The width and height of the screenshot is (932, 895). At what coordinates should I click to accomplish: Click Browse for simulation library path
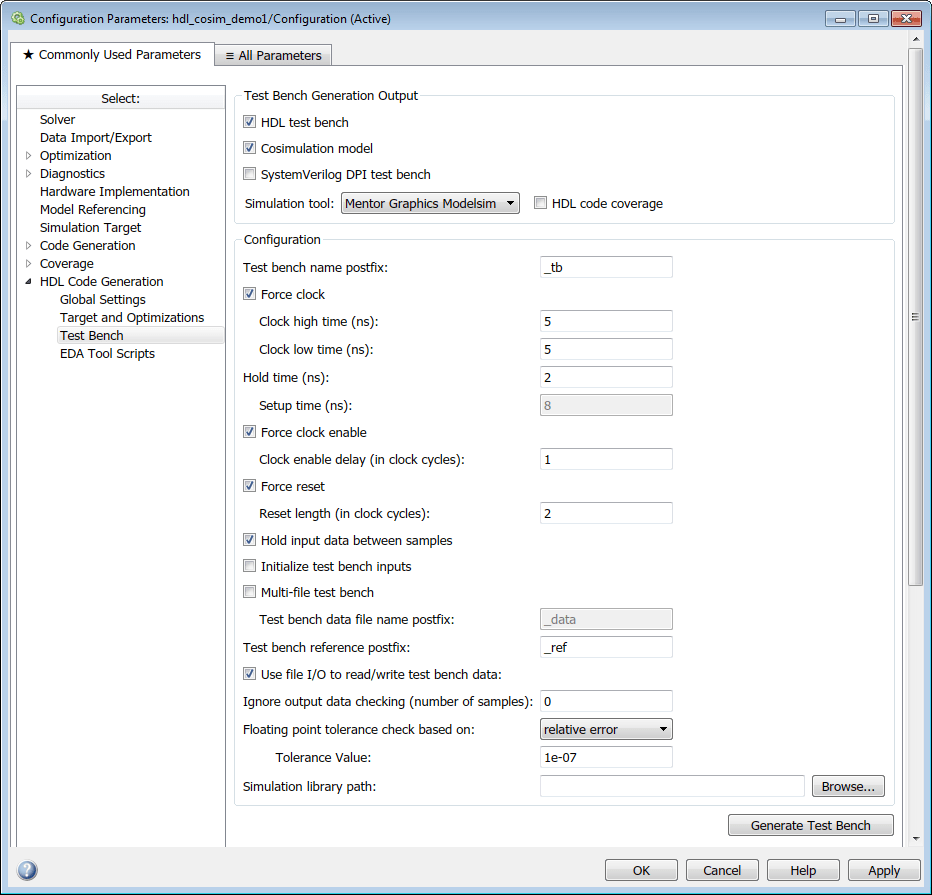click(x=848, y=786)
